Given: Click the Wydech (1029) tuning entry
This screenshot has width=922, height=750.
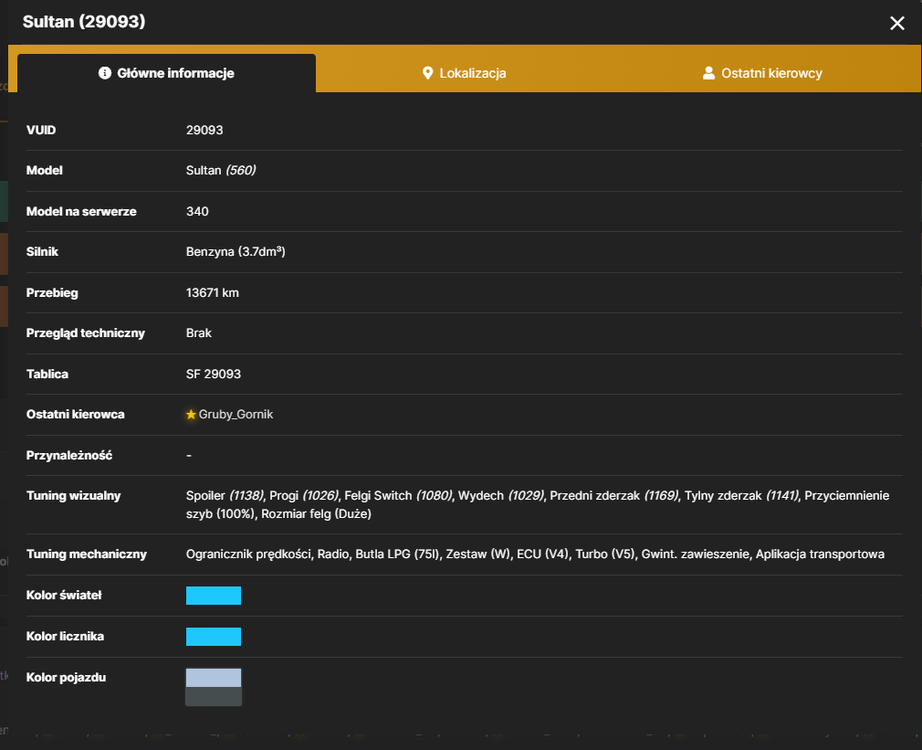Looking at the screenshot, I should [501, 496].
